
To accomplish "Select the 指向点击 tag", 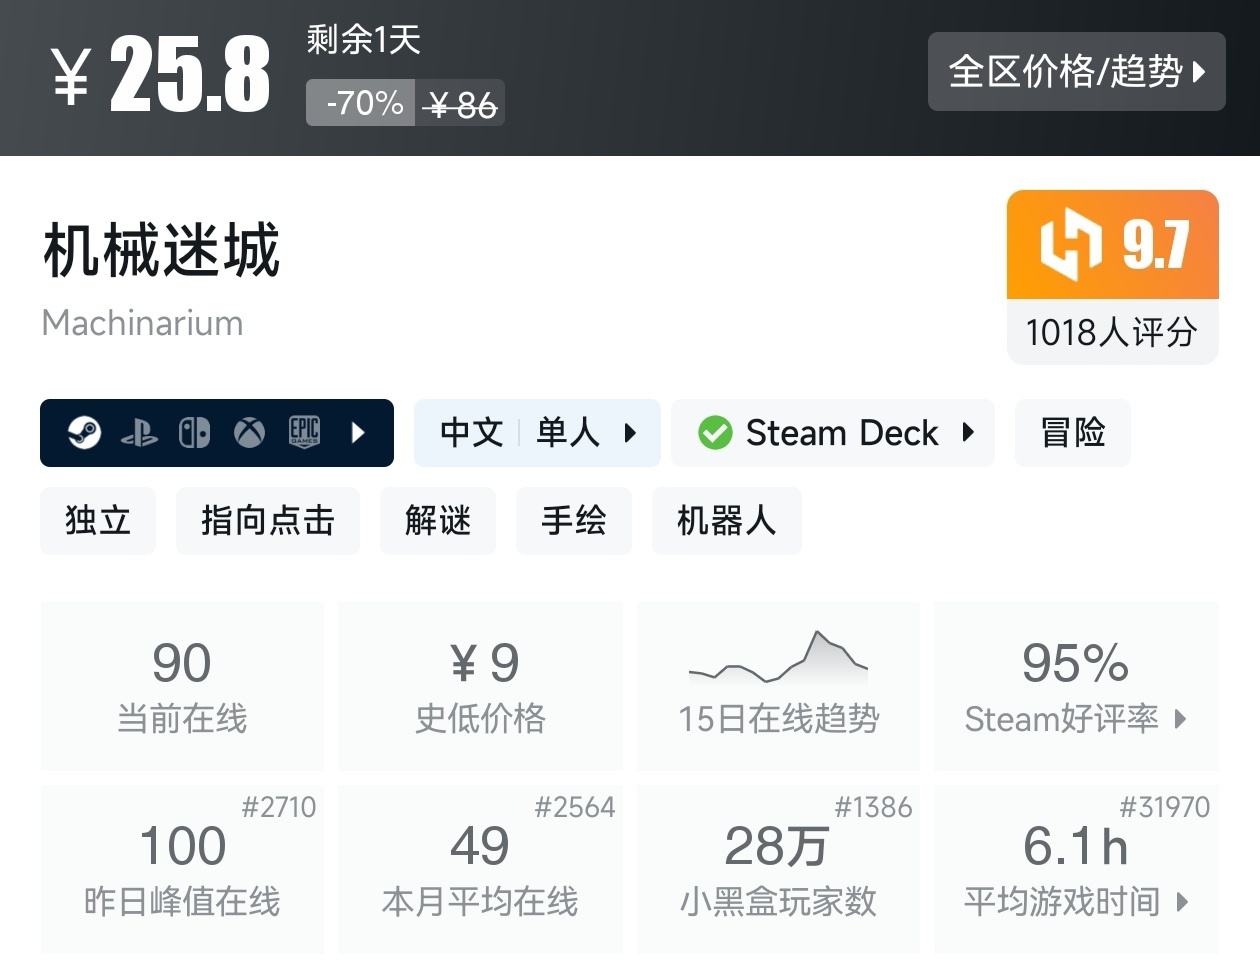I will click(x=267, y=521).
